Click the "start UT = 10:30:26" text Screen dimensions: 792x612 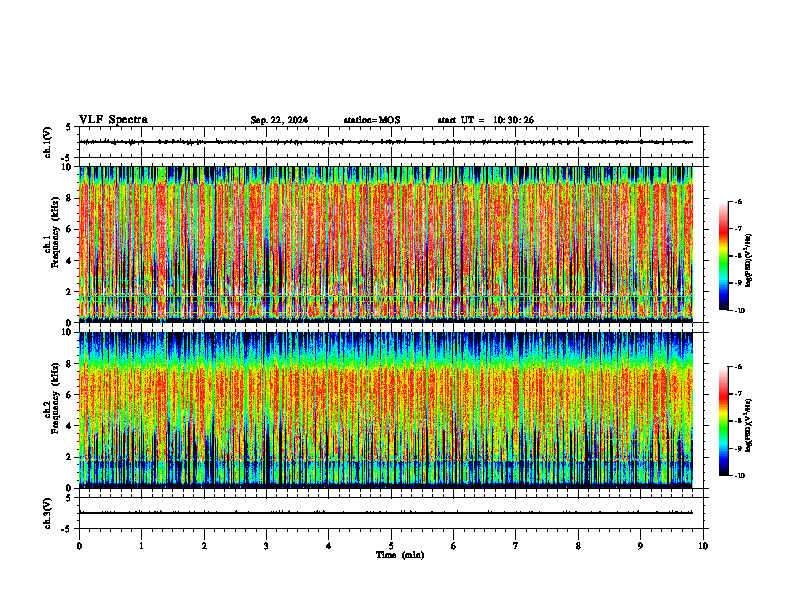click(x=485, y=120)
